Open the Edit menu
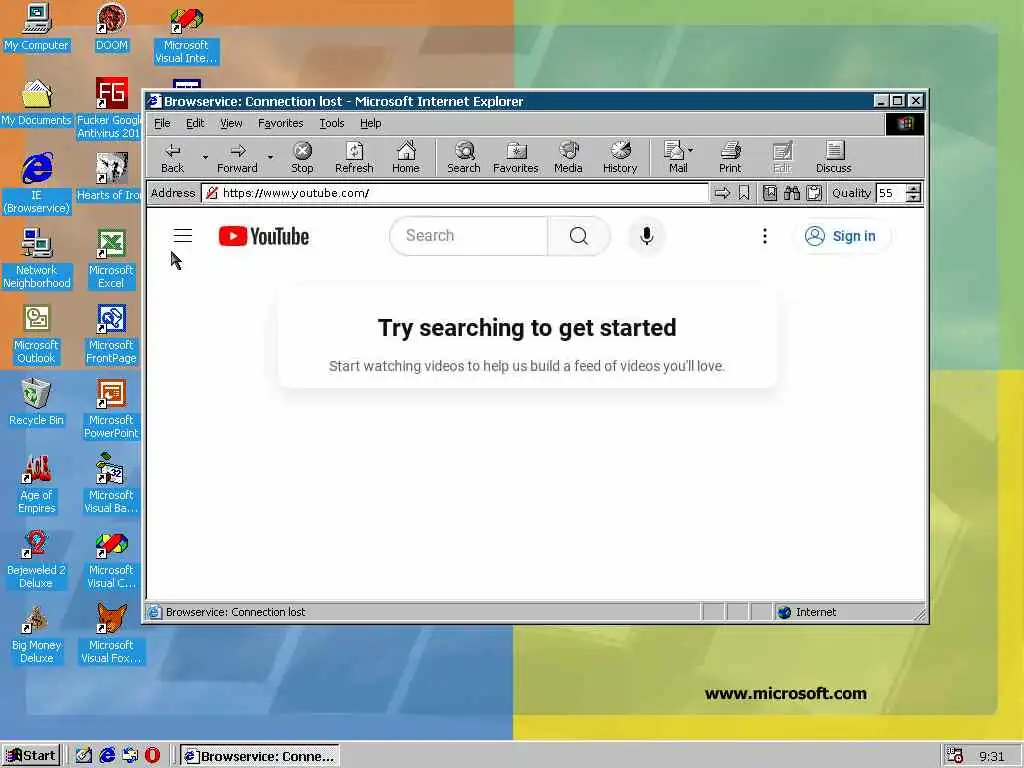 pos(195,123)
